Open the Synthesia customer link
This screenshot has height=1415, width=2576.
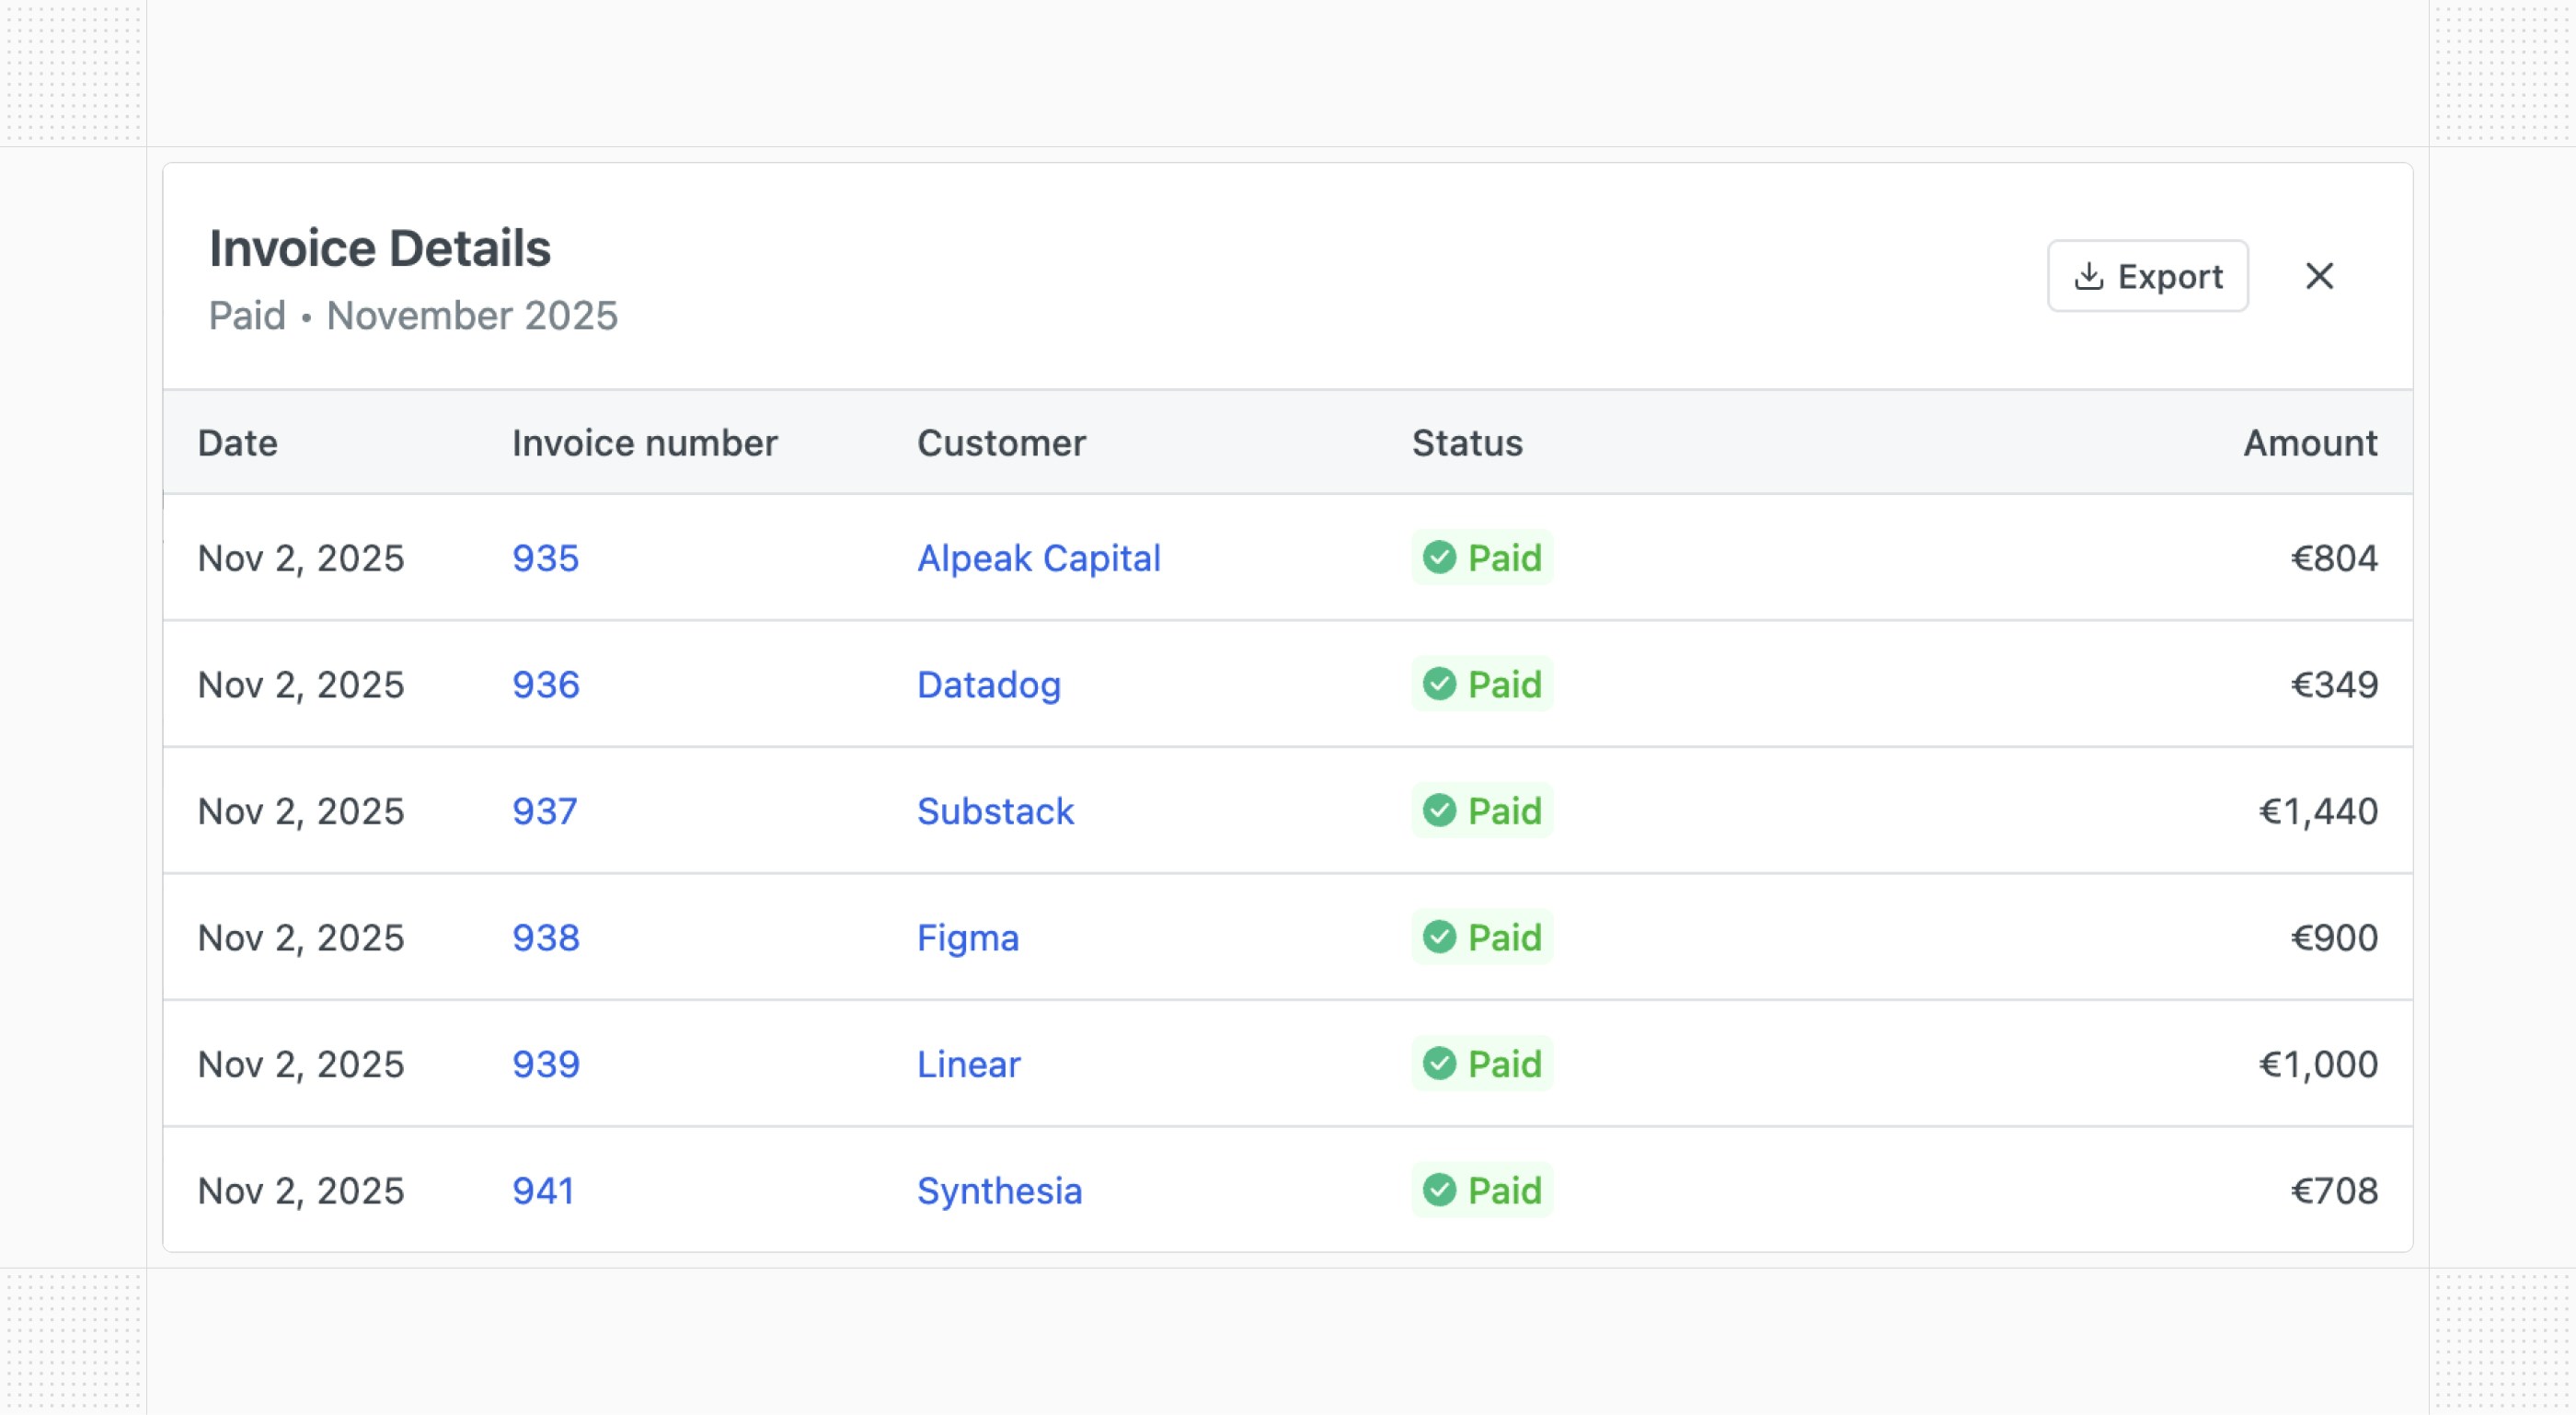pyautogui.click(x=999, y=1191)
